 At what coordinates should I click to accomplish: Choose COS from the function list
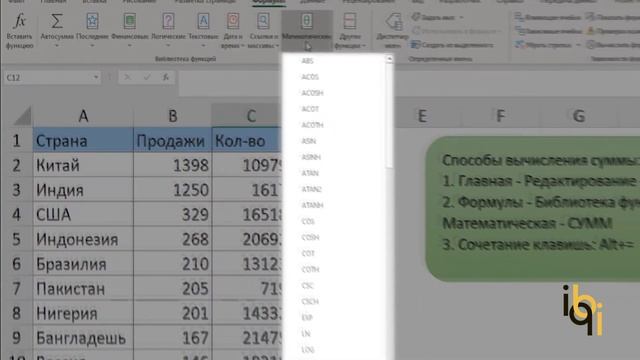click(308, 221)
